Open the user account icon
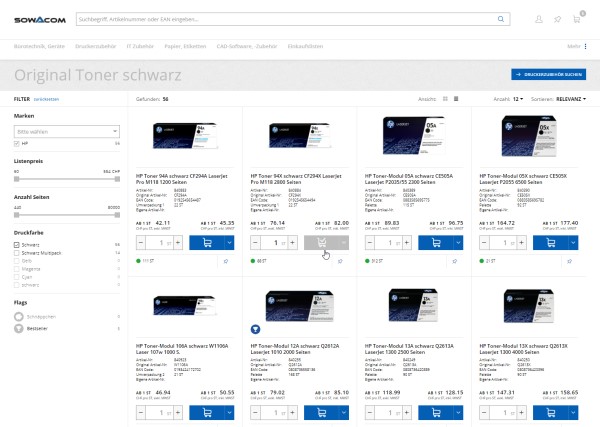 [539, 19]
